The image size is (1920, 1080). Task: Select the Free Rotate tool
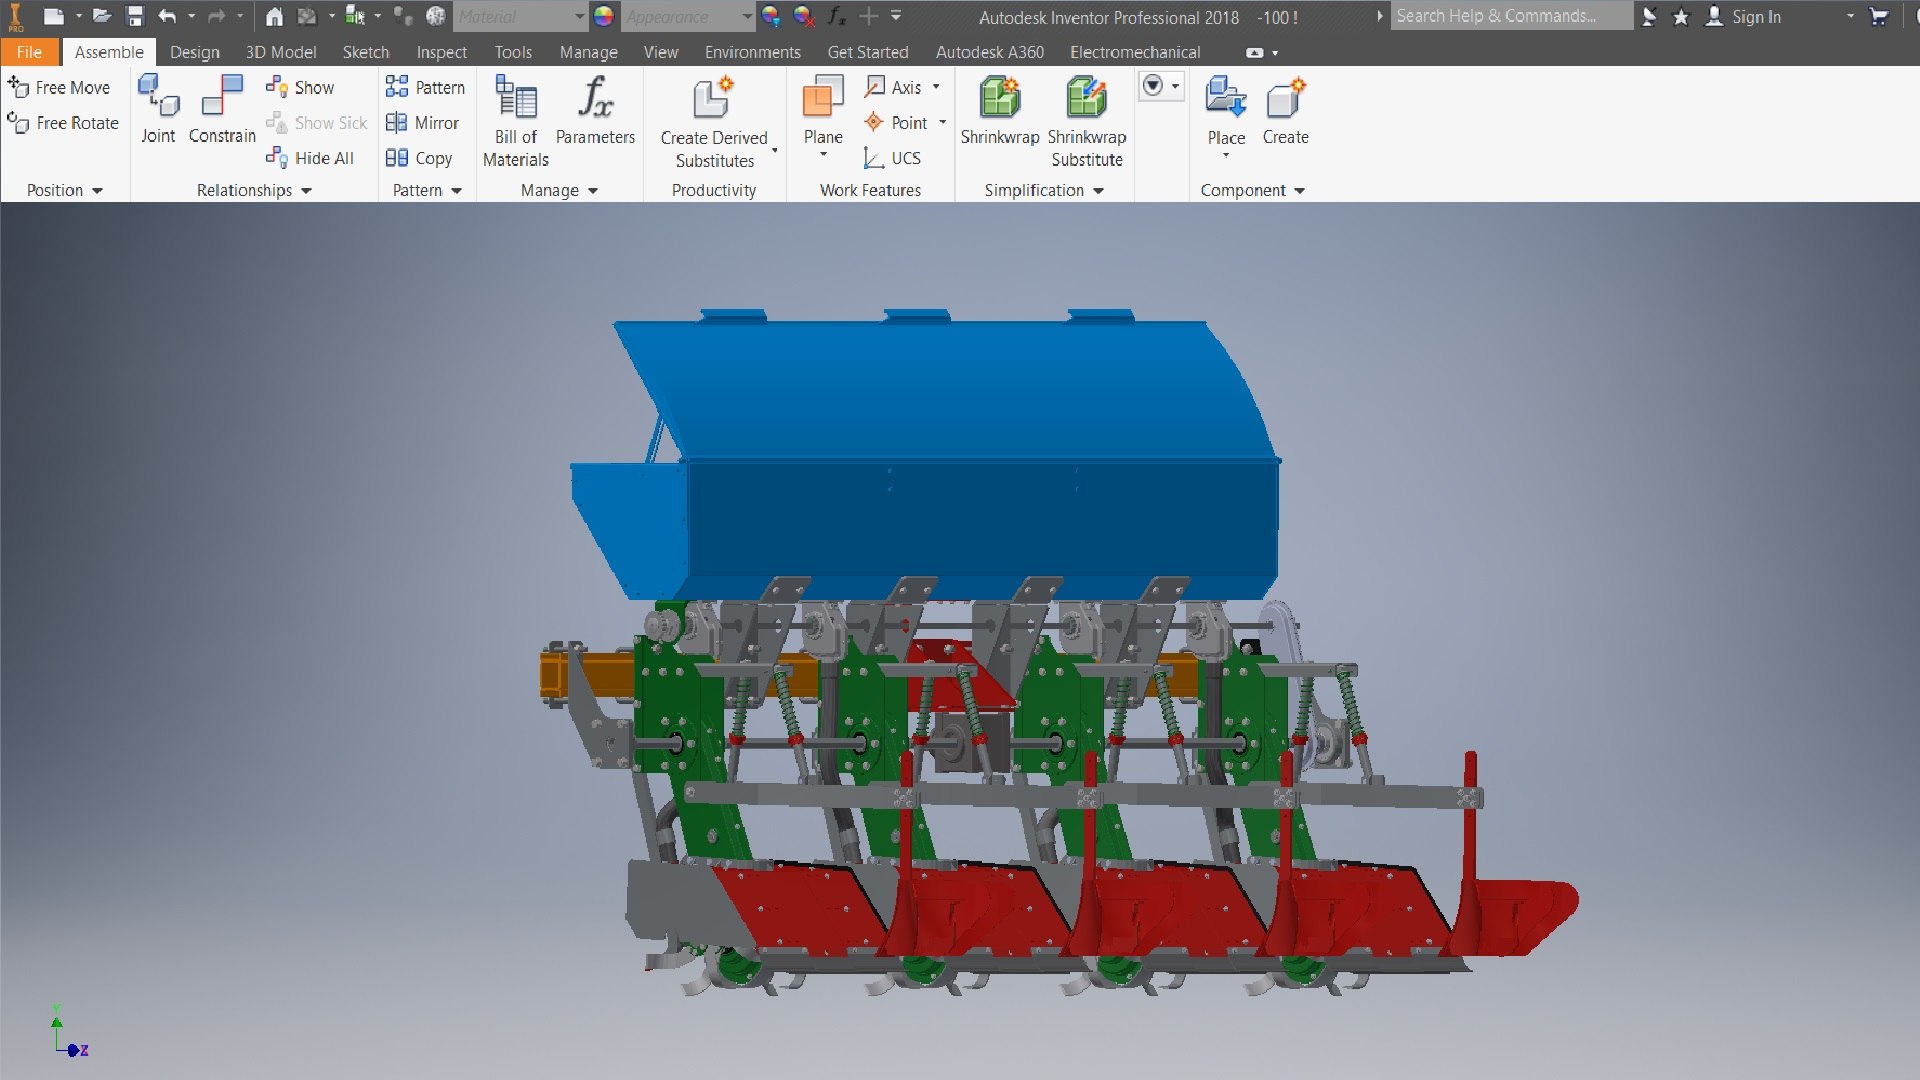point(63,123)
